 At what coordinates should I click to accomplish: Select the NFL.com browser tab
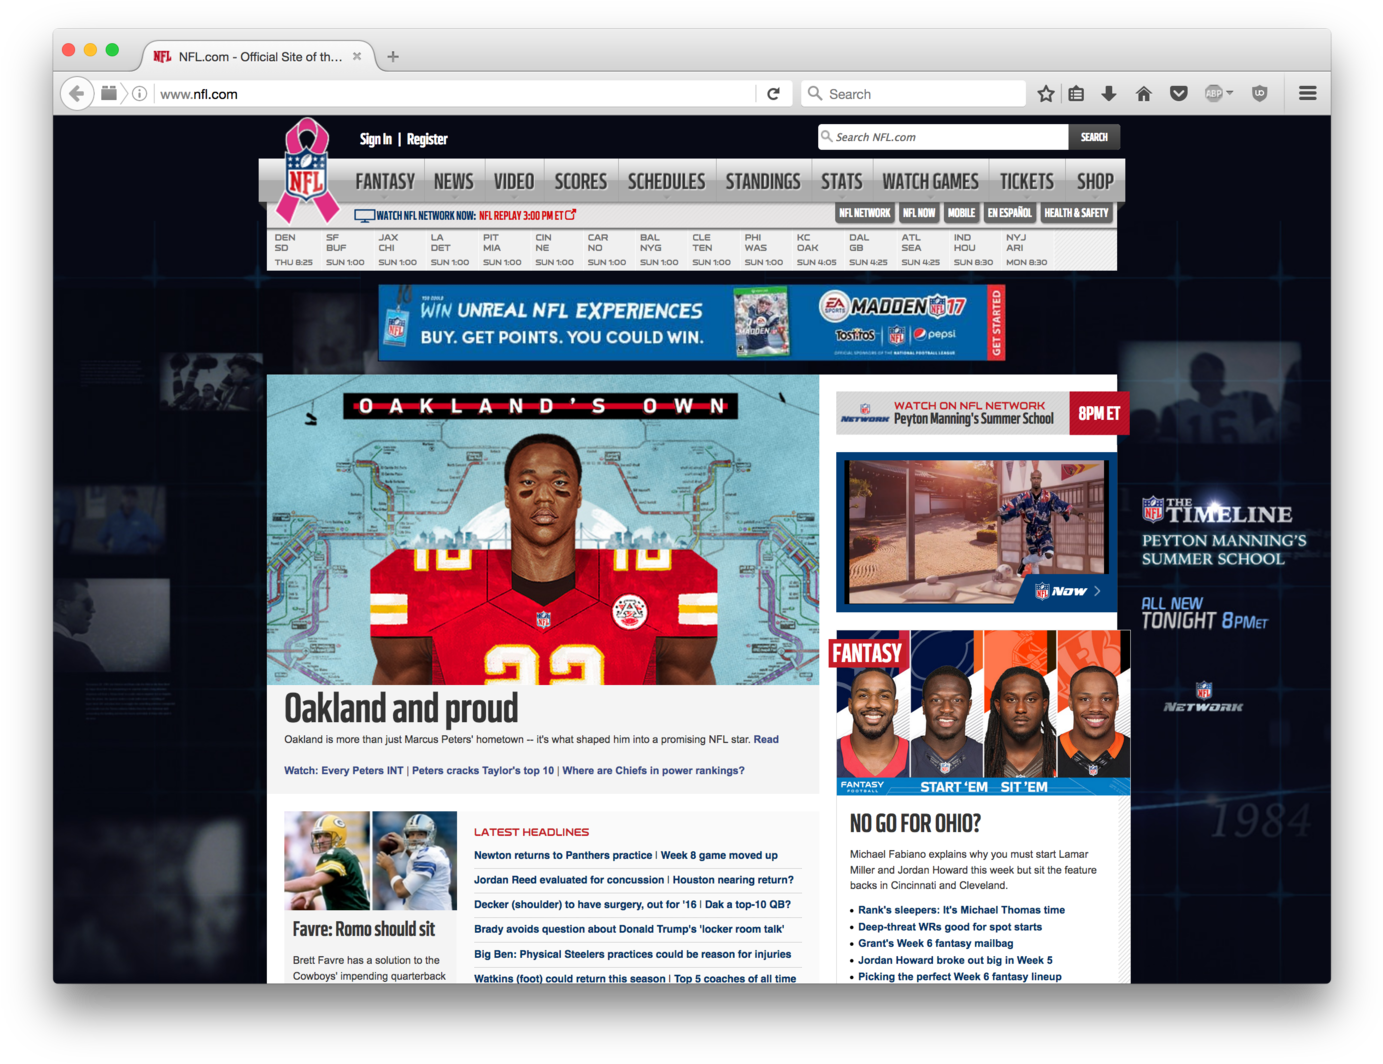tap(258, 57)
